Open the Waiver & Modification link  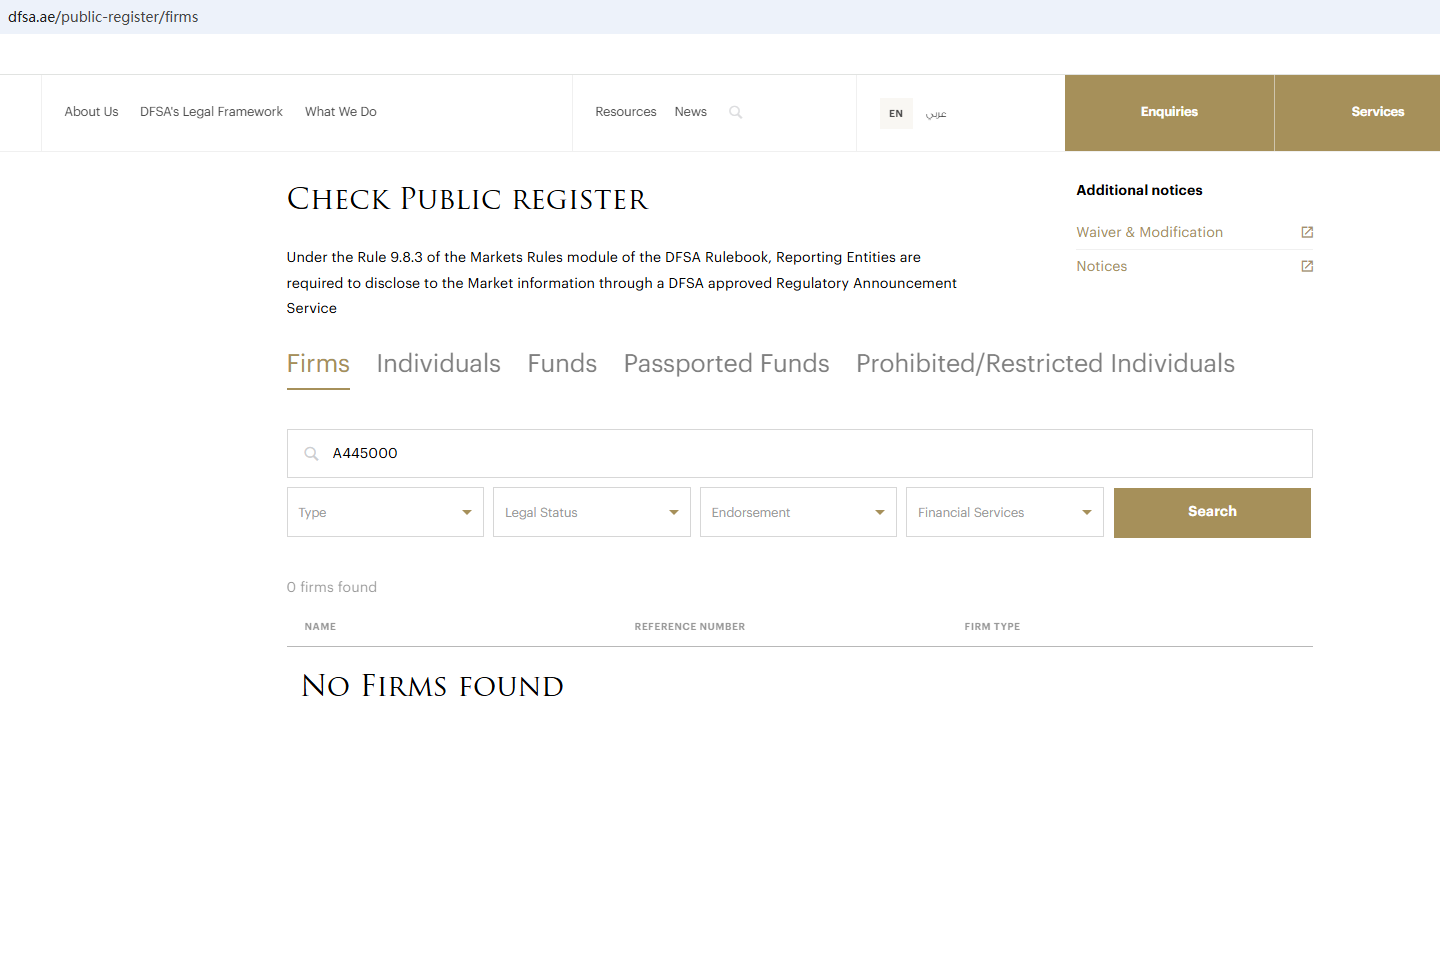pos(1149,232)
